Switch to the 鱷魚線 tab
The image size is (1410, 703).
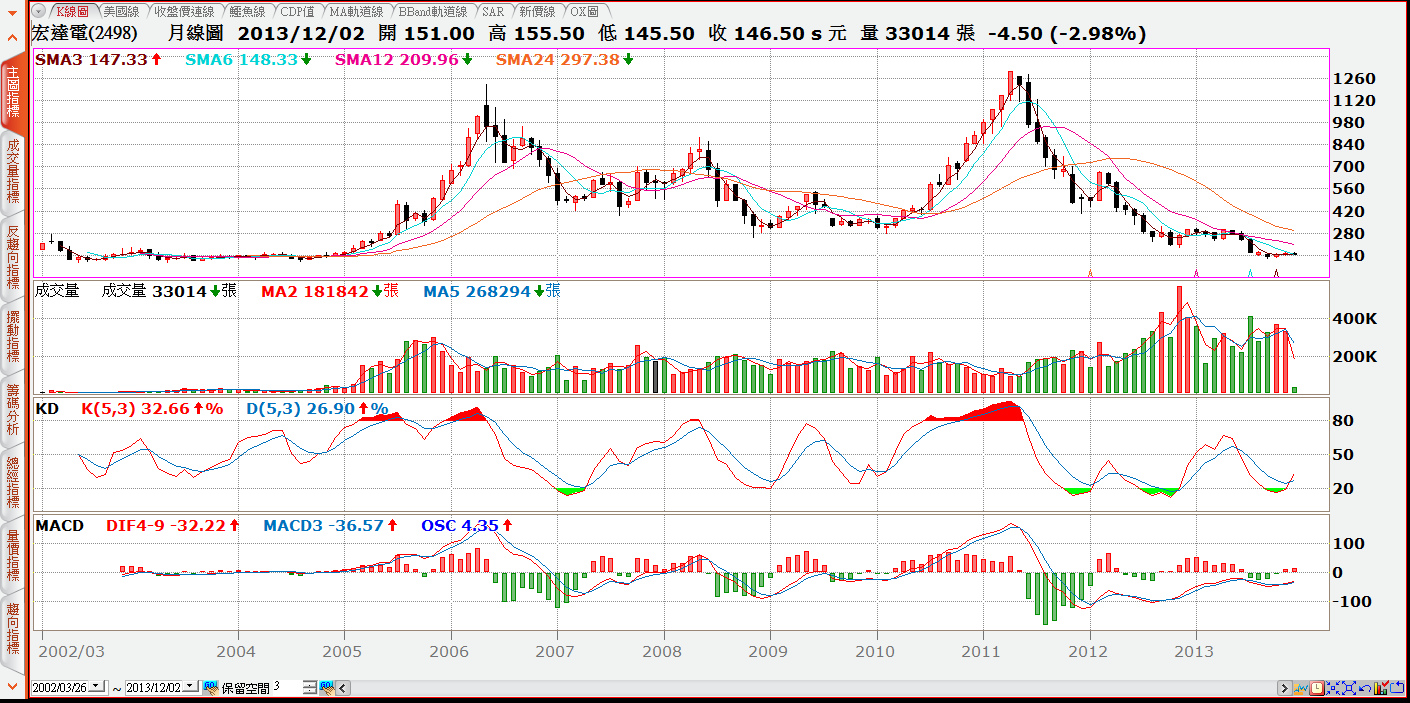coord(247,11)
